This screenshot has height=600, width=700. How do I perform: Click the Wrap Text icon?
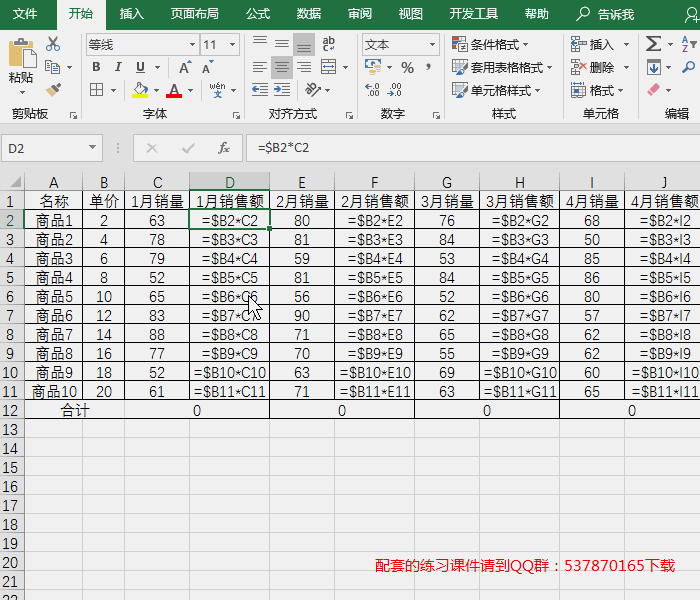point(329,45)
